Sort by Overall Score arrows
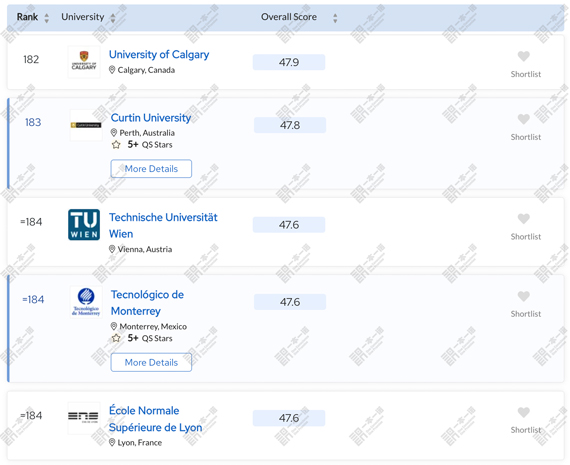 coord(335,18)
